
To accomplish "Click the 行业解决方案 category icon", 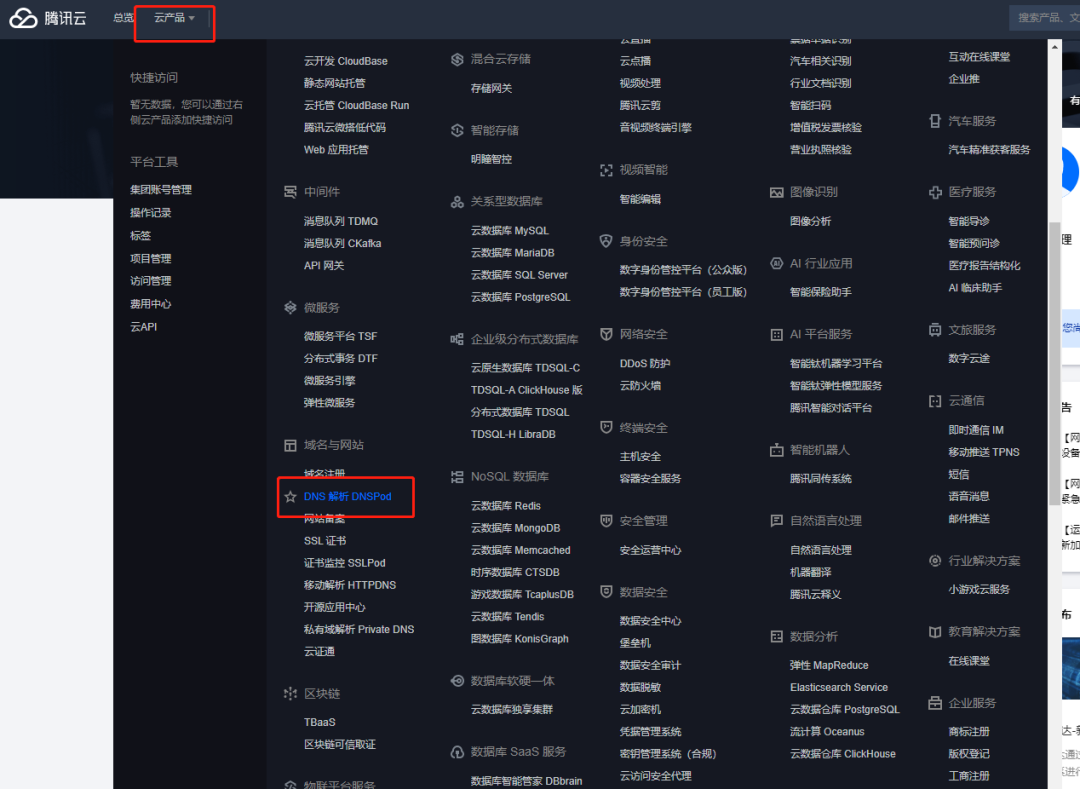I will 935,560.
